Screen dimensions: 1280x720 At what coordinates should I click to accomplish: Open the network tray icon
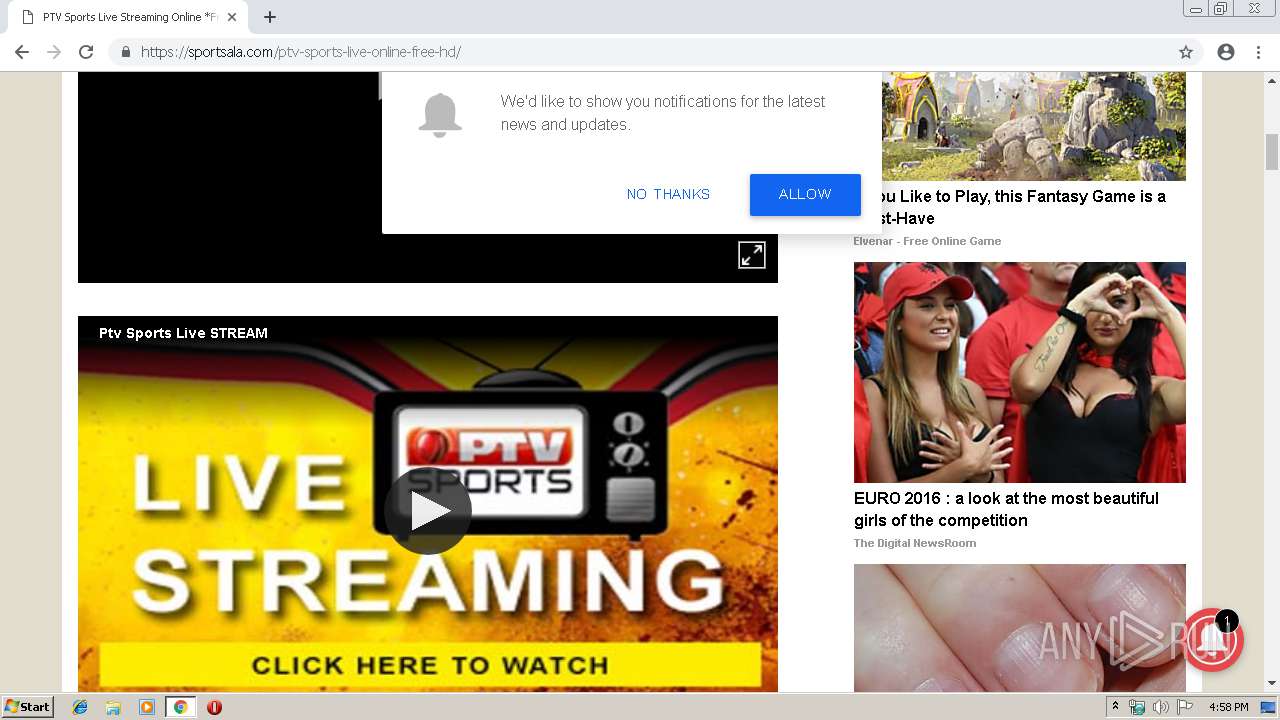[1137, 707]
